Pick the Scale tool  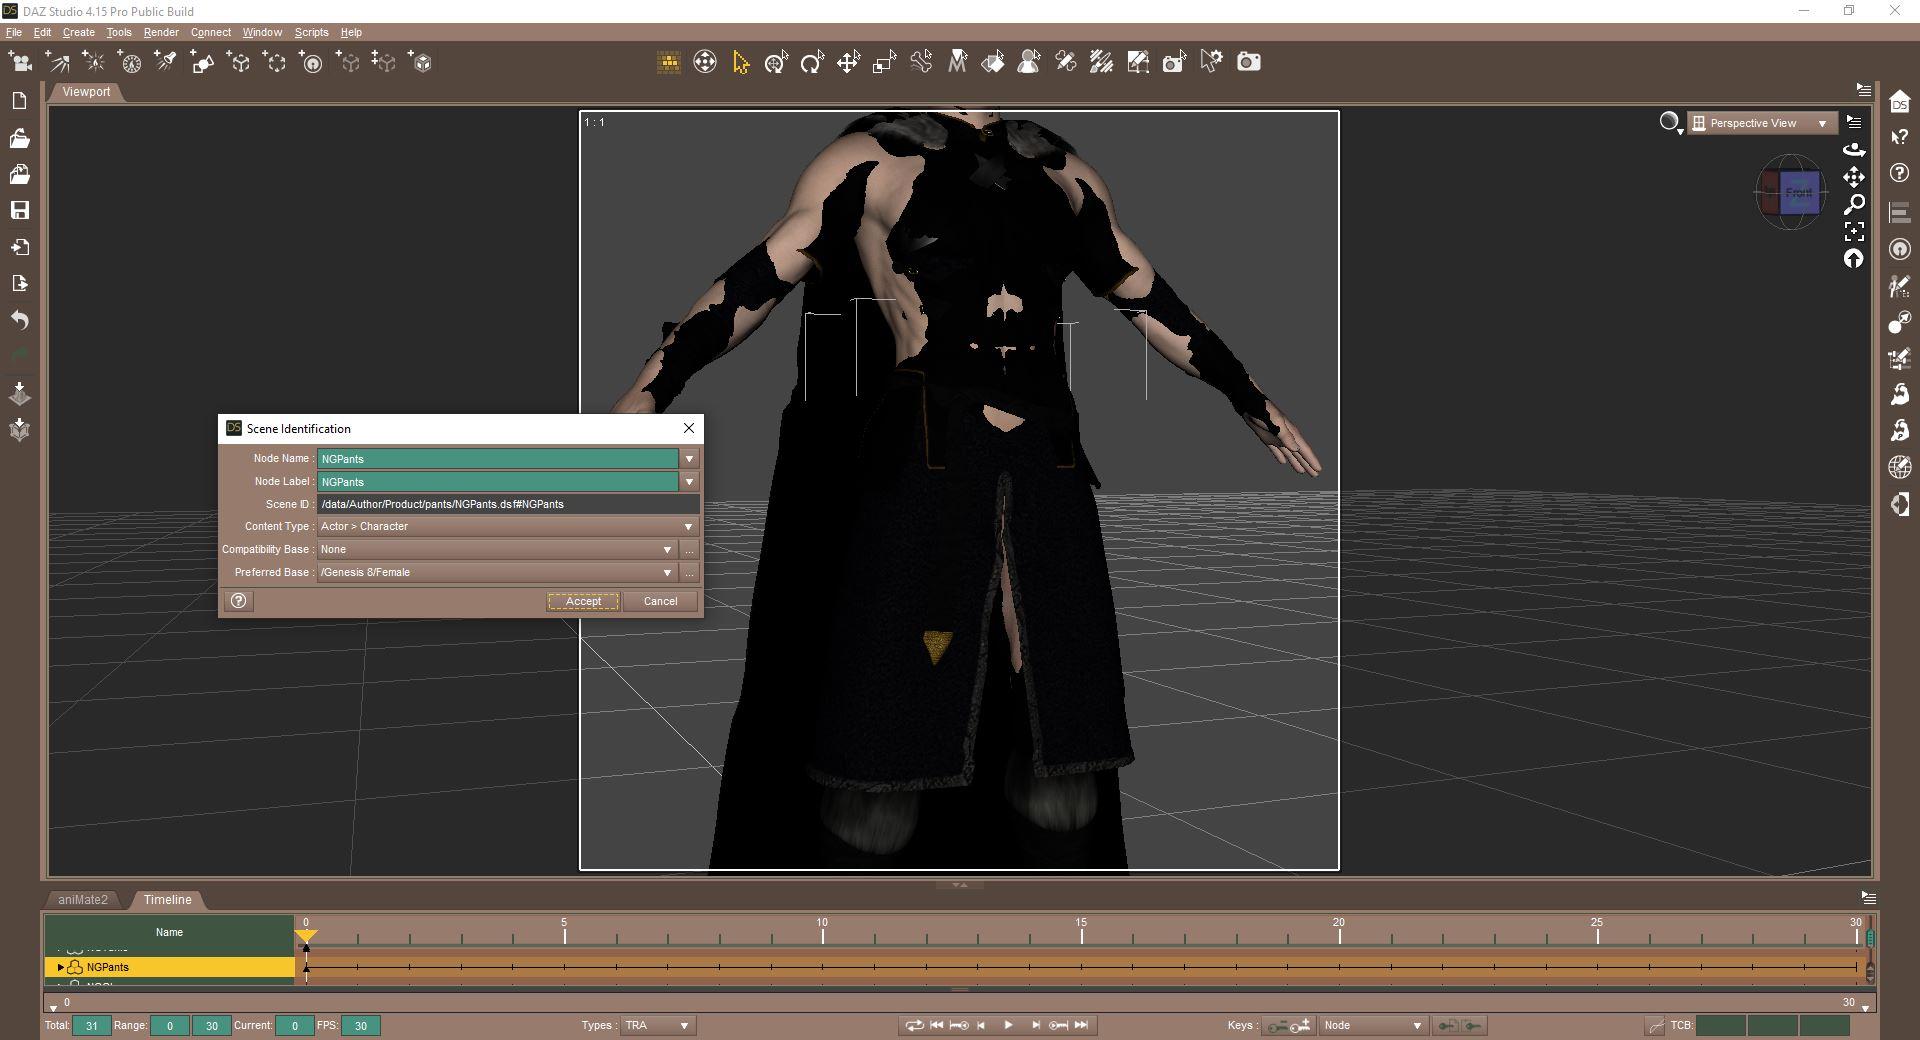[x=884, y=63]
